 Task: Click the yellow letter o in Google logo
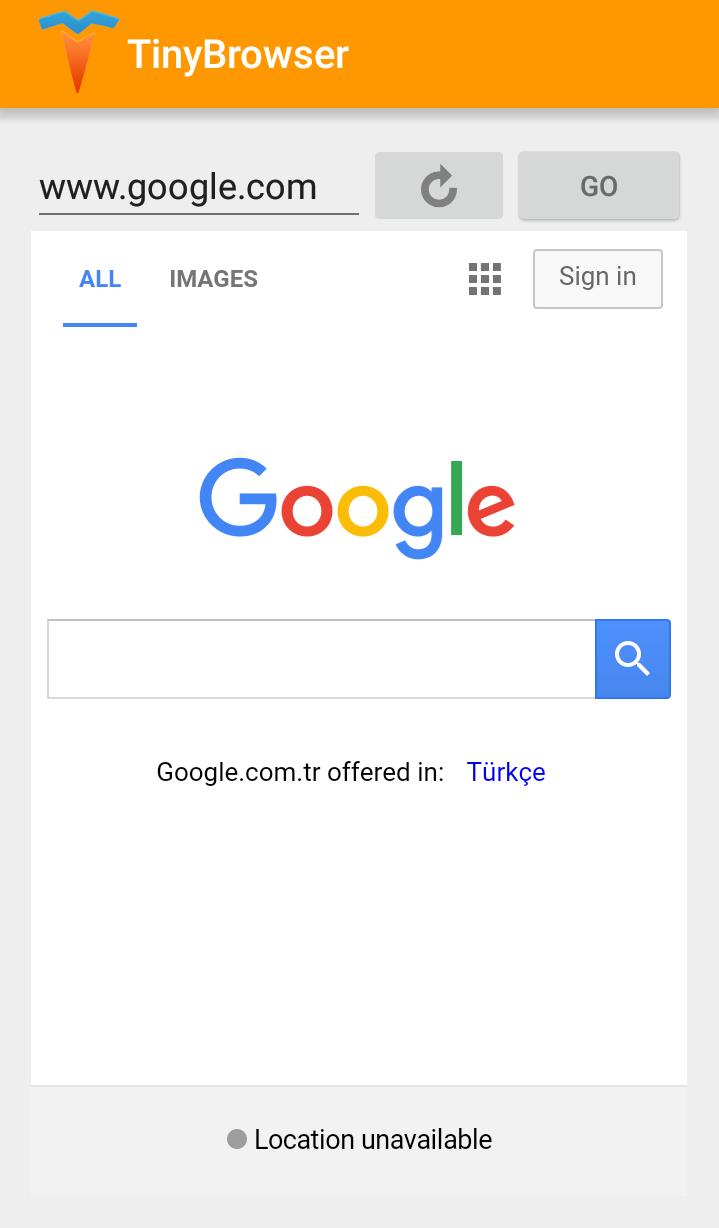[x=362, y=509]
